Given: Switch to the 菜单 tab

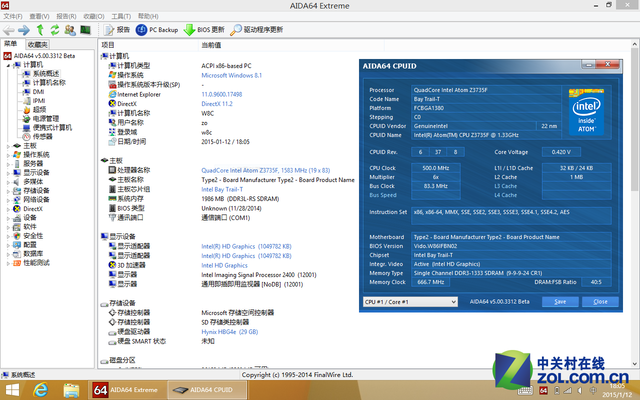Looking at the screenshot, I should click(x=11, y=44).
